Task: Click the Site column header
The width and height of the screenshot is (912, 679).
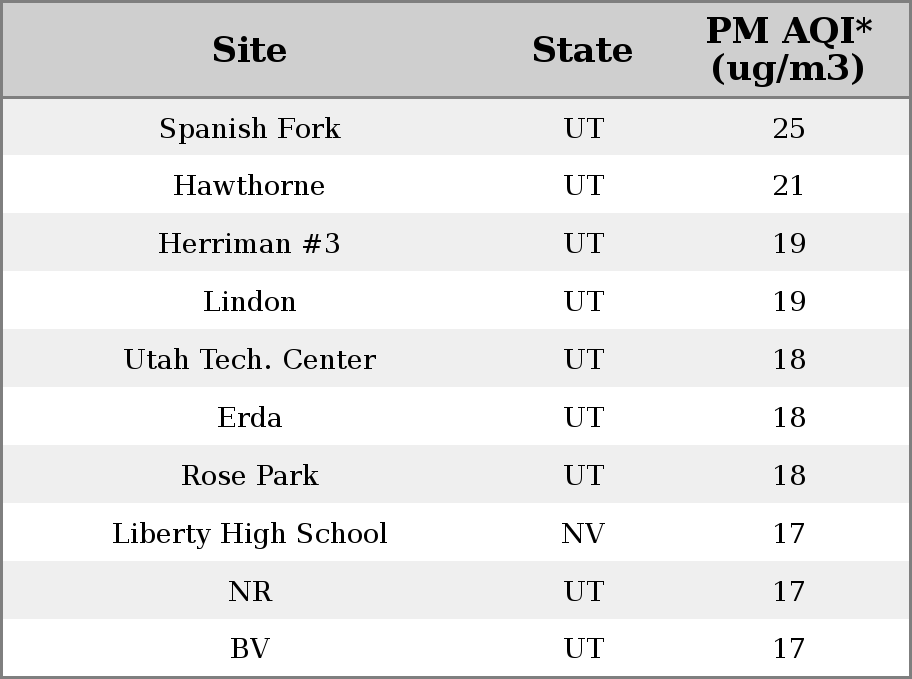Action: (x=250, y=50)
